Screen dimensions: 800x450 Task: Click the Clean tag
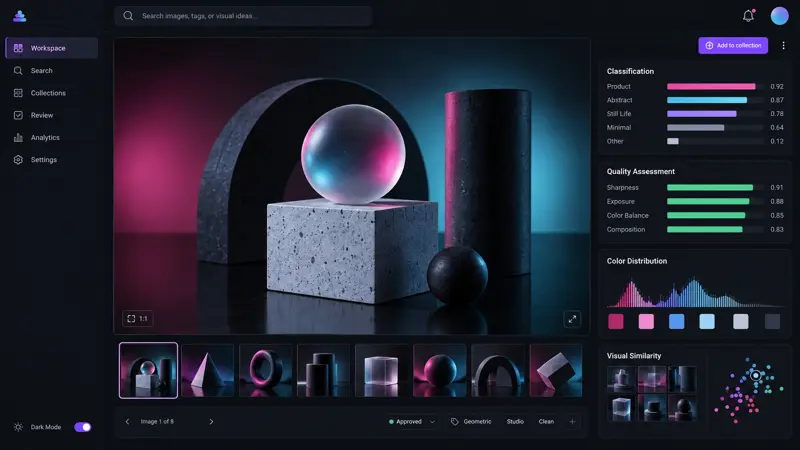coord(546,421)
